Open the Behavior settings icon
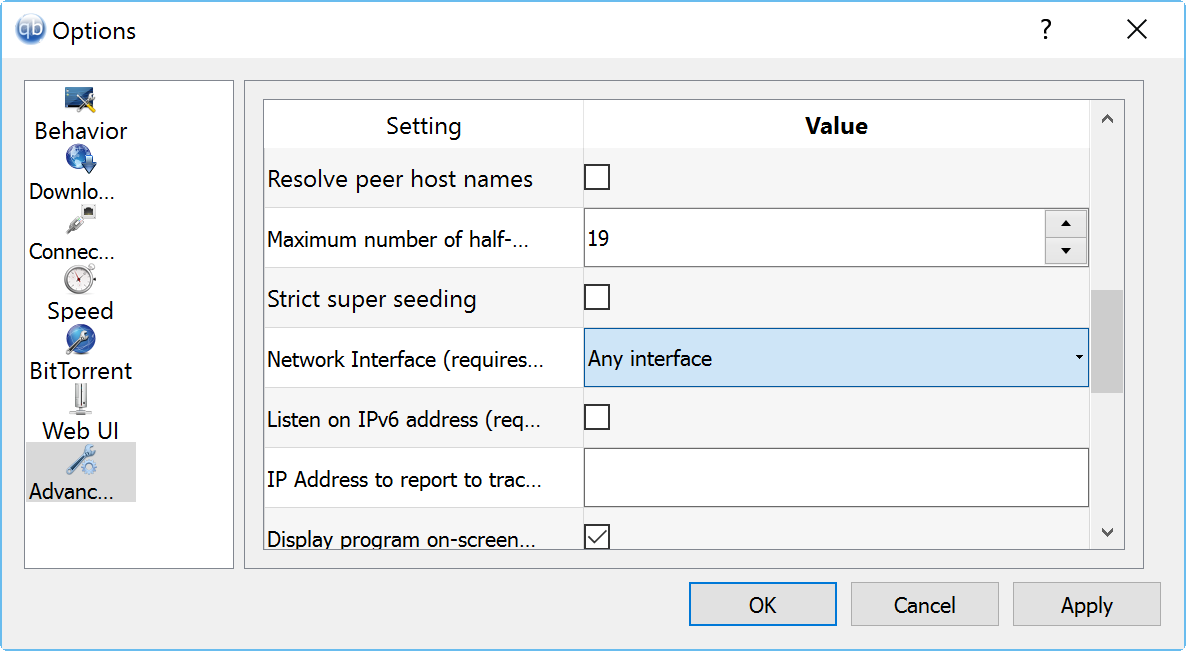The image size is (1186, 651). 80,99
